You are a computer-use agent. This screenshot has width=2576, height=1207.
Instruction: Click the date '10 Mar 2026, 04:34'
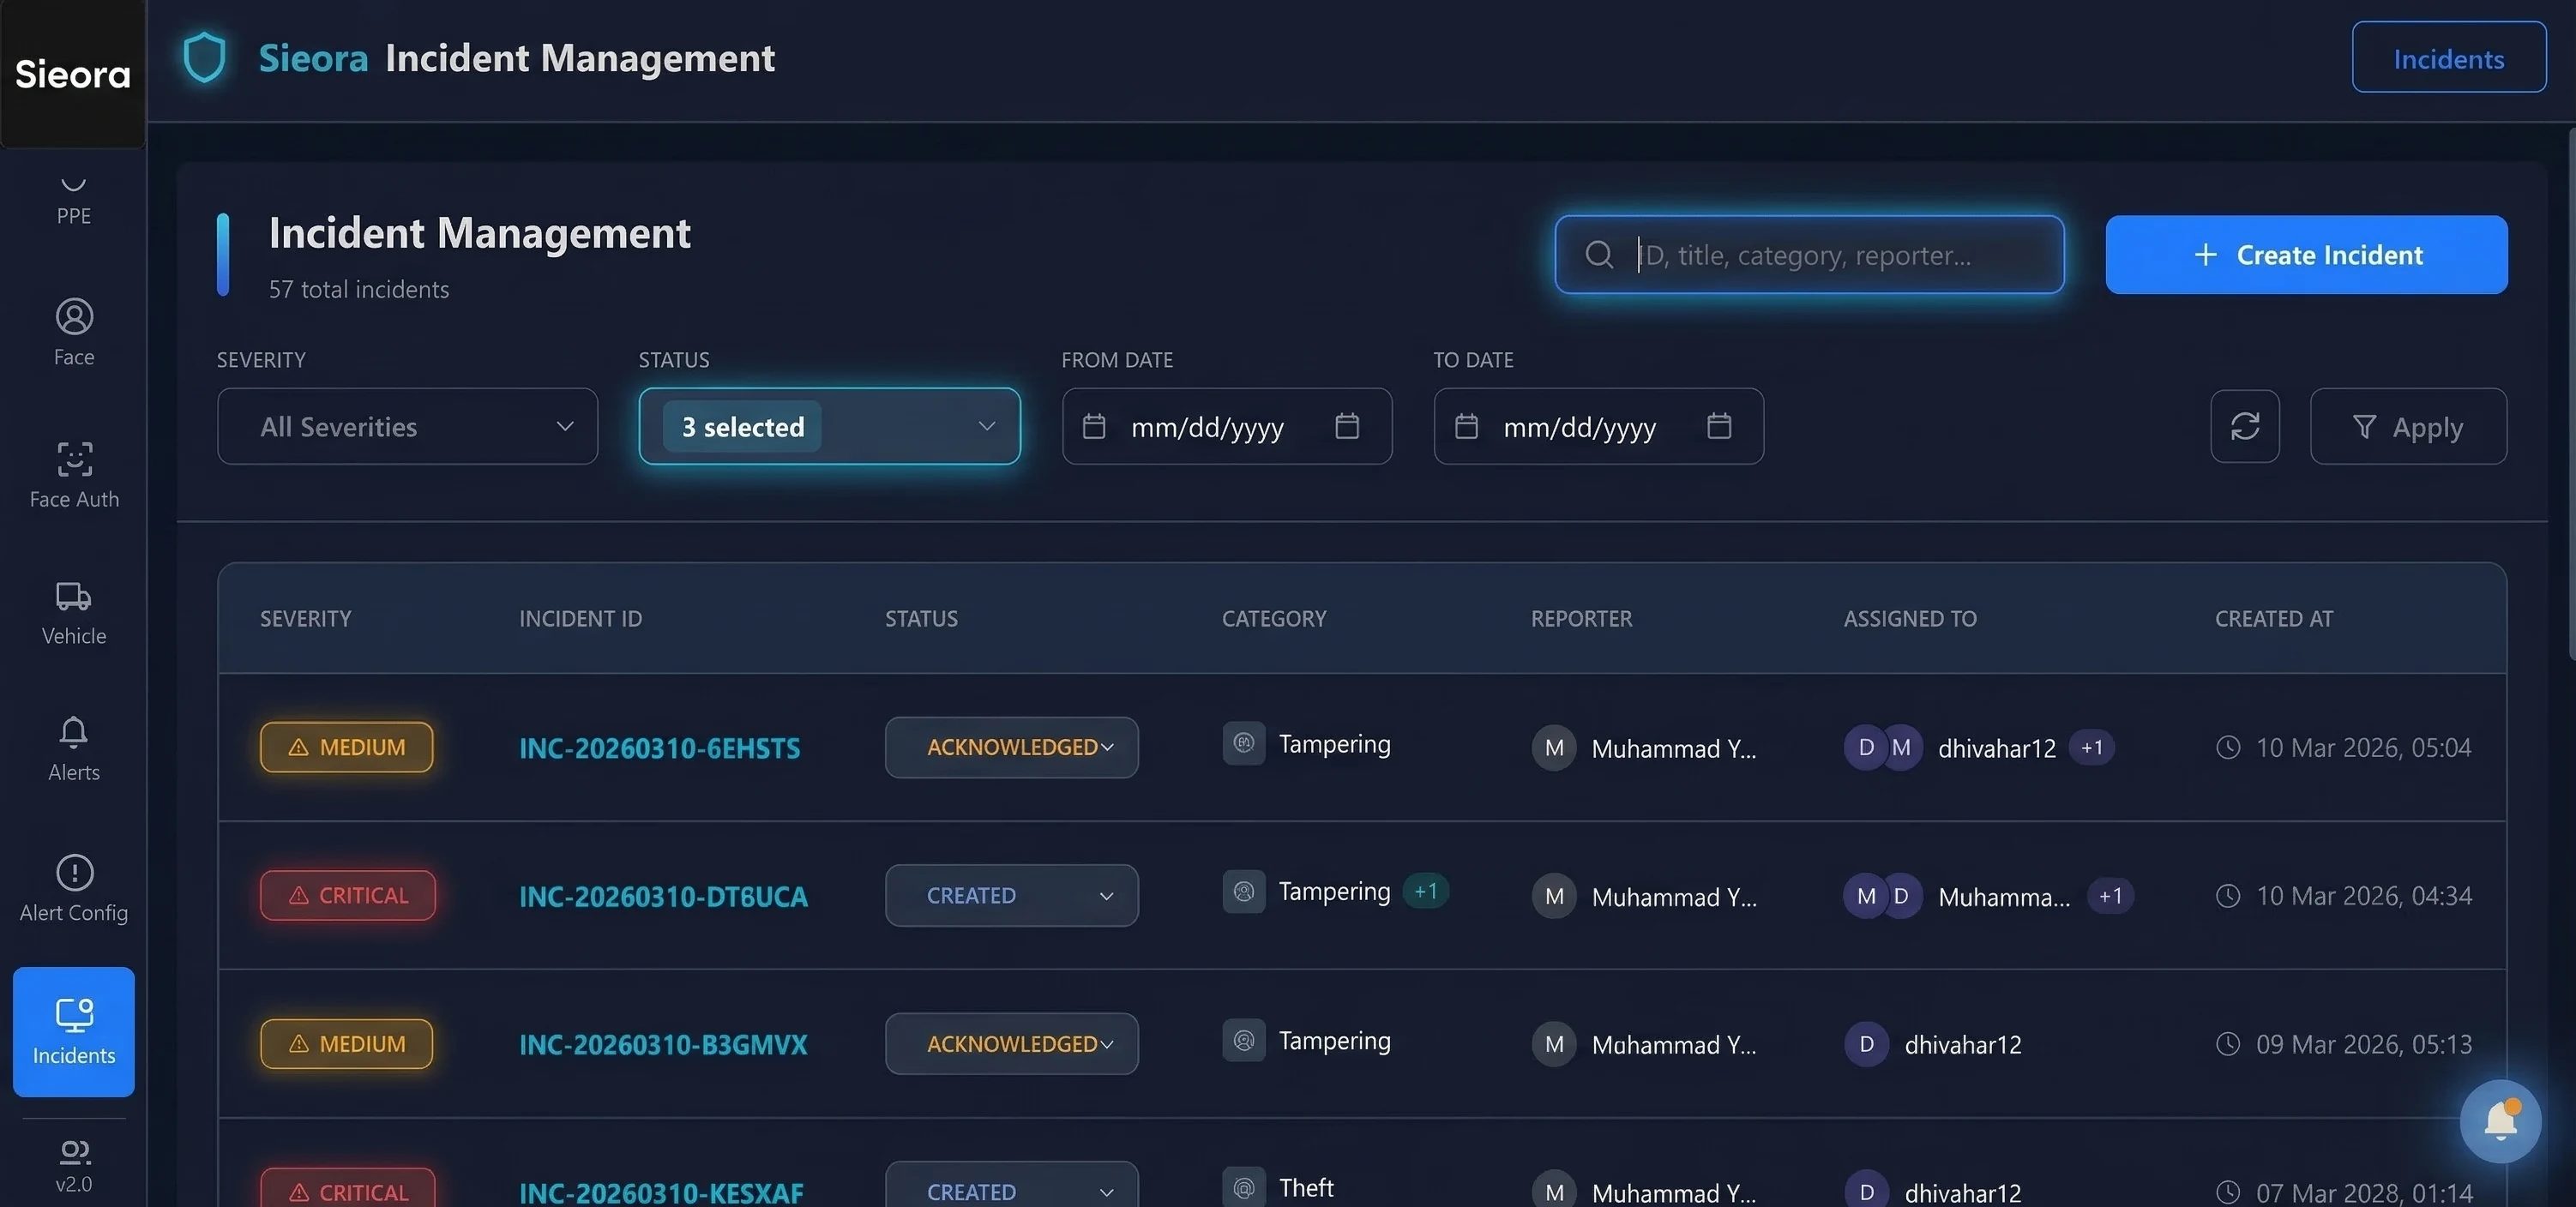[2363, 895]
